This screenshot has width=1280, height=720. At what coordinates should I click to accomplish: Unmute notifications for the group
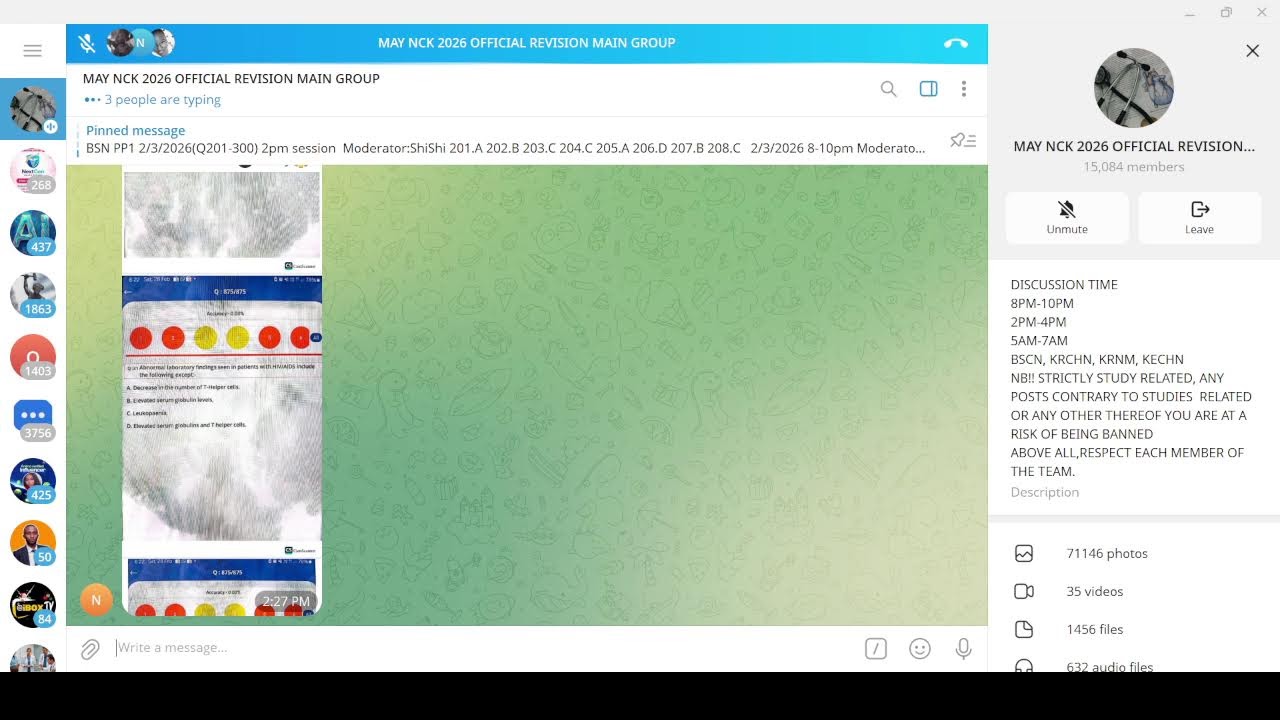(1067, 217)
